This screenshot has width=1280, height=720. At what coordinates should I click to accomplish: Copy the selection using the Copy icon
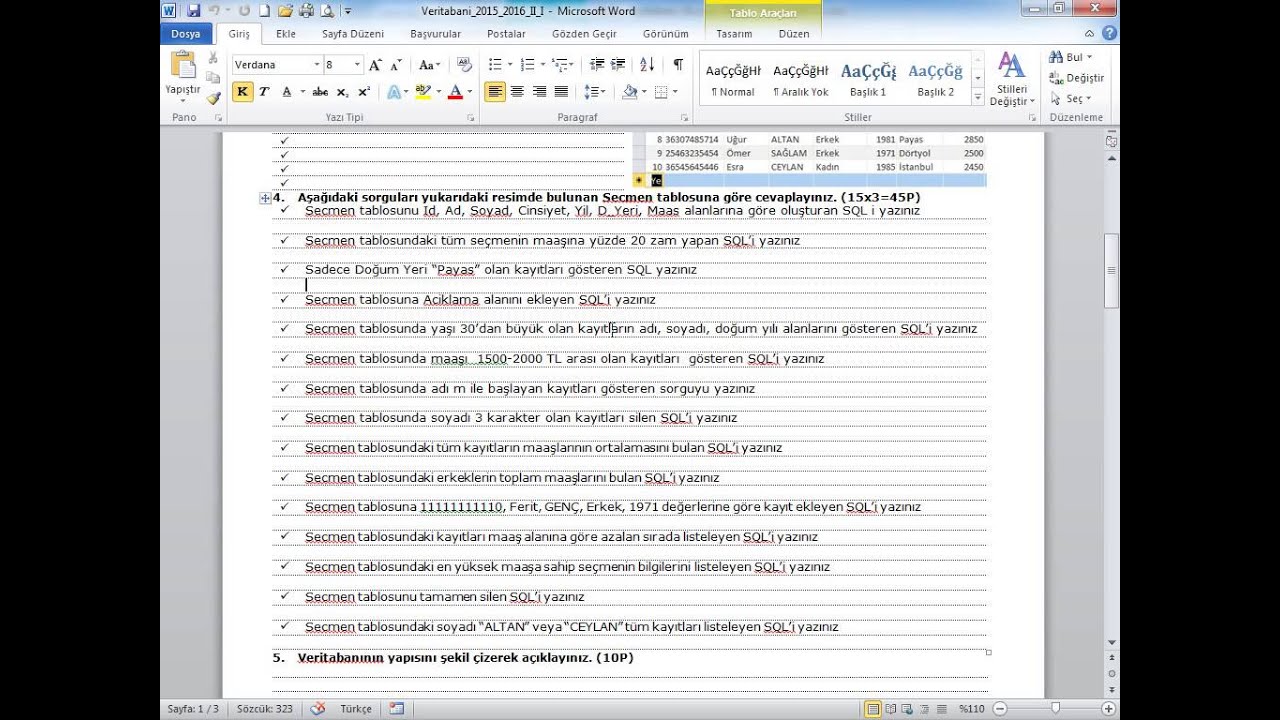[213, 77]
